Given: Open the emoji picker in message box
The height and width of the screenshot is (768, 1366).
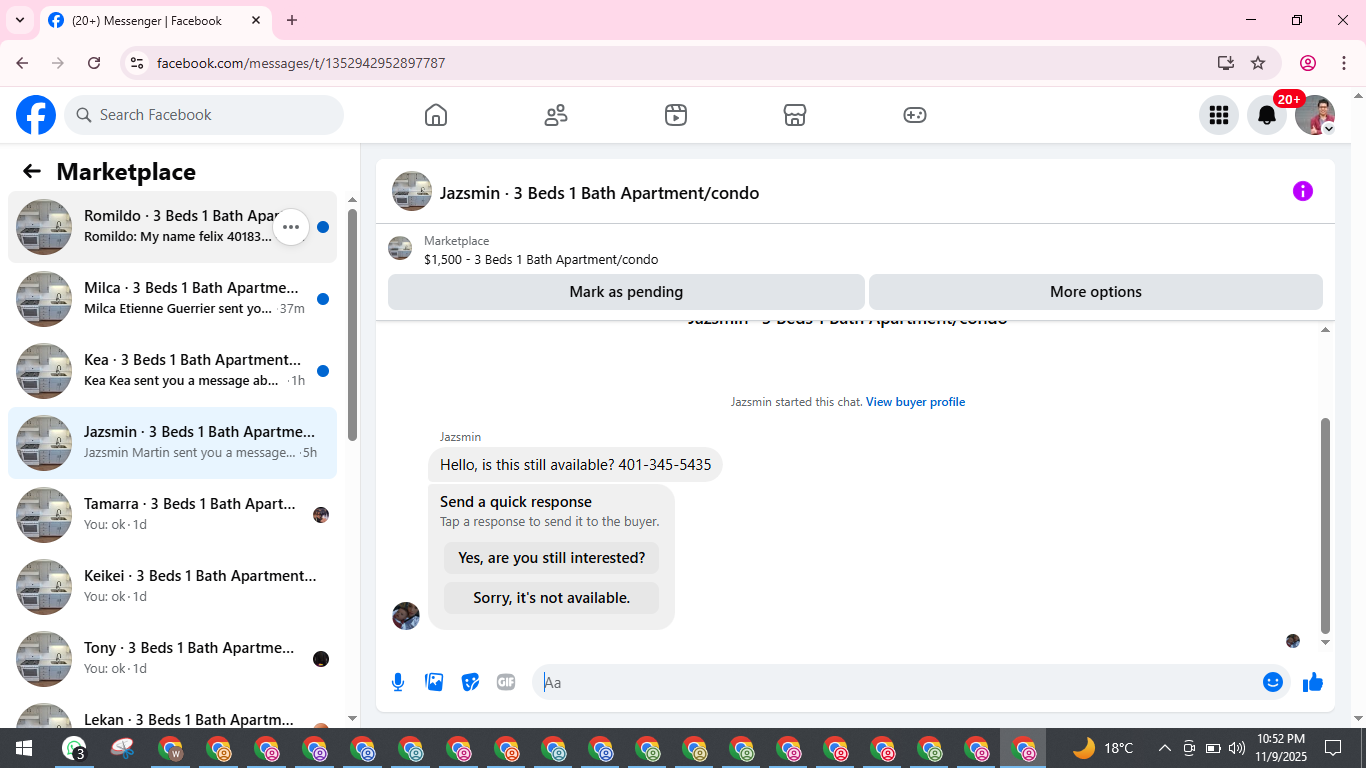Looking at the screenshot, I should (x=1273, y=682).
